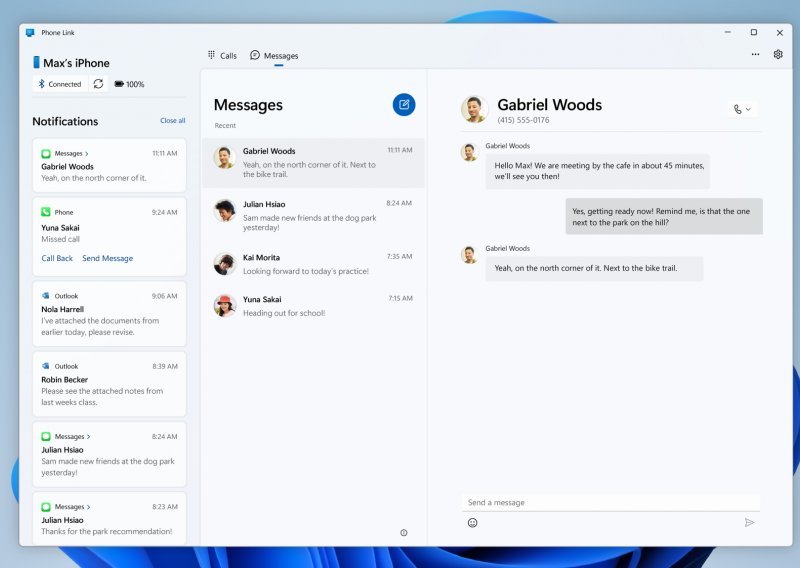800x568 pixels.
Task: Click the battery 100% indicator
Action: point(129,84)
